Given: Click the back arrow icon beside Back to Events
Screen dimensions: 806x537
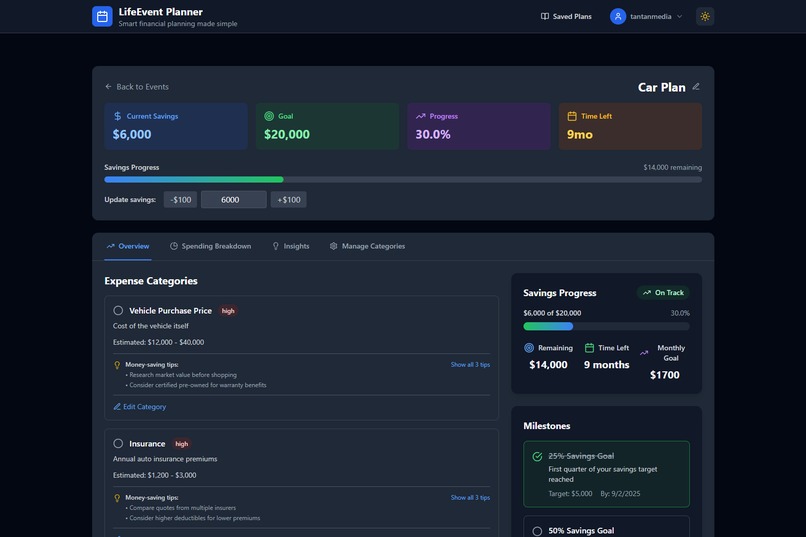Looking at the screenshot, I should pos(108,87).
